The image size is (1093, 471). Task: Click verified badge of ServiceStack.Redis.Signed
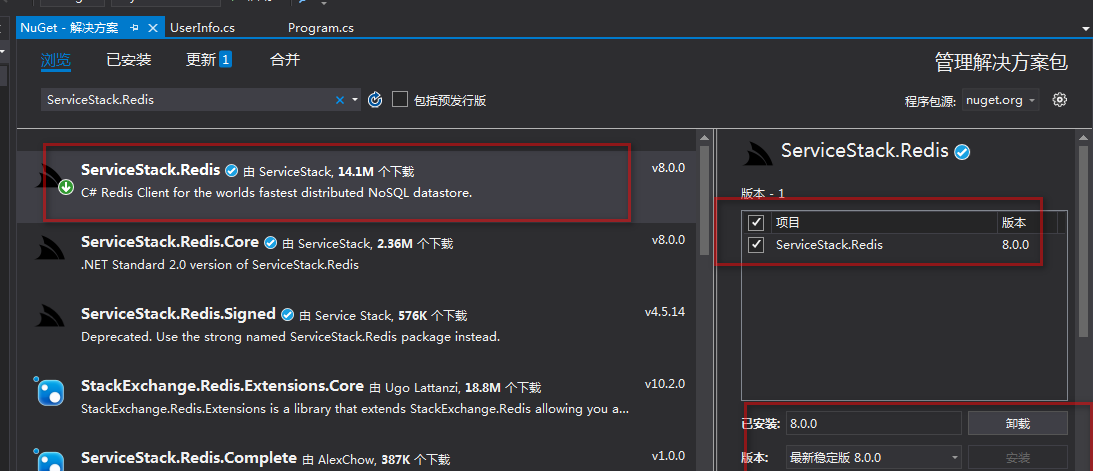287,315
